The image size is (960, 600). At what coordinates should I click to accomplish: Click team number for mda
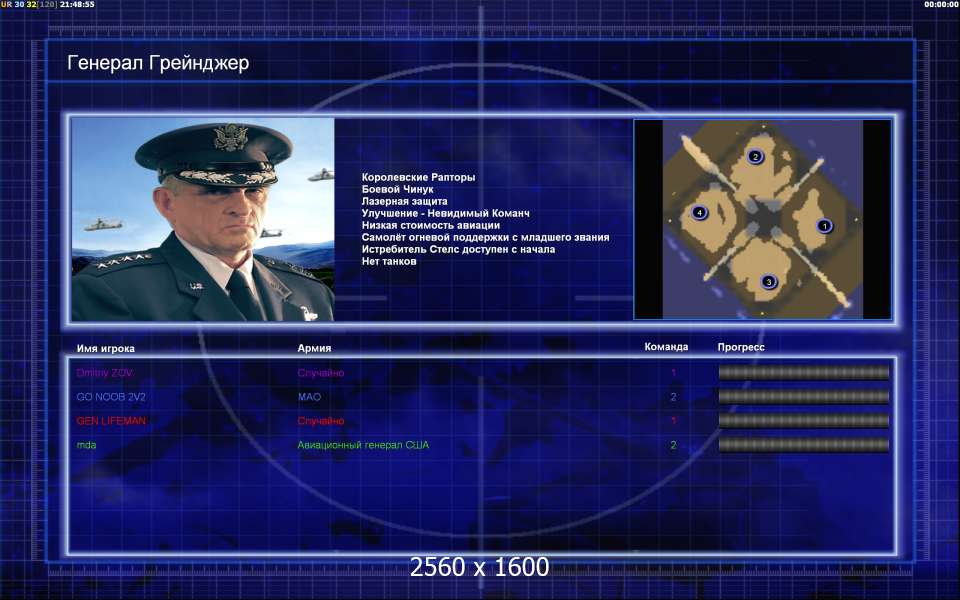click(673, 445)
